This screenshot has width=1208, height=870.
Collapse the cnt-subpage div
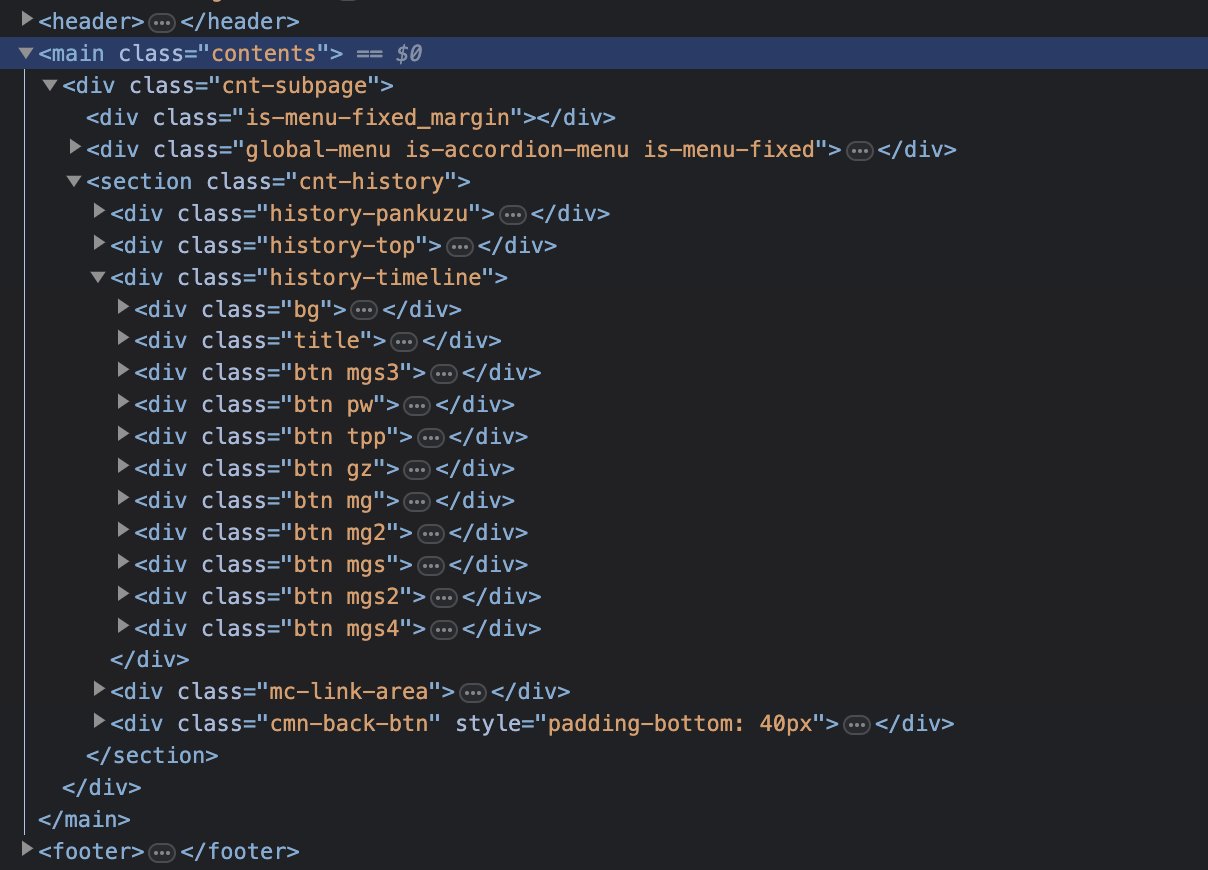pyautogui.click(x=50, y=85)
